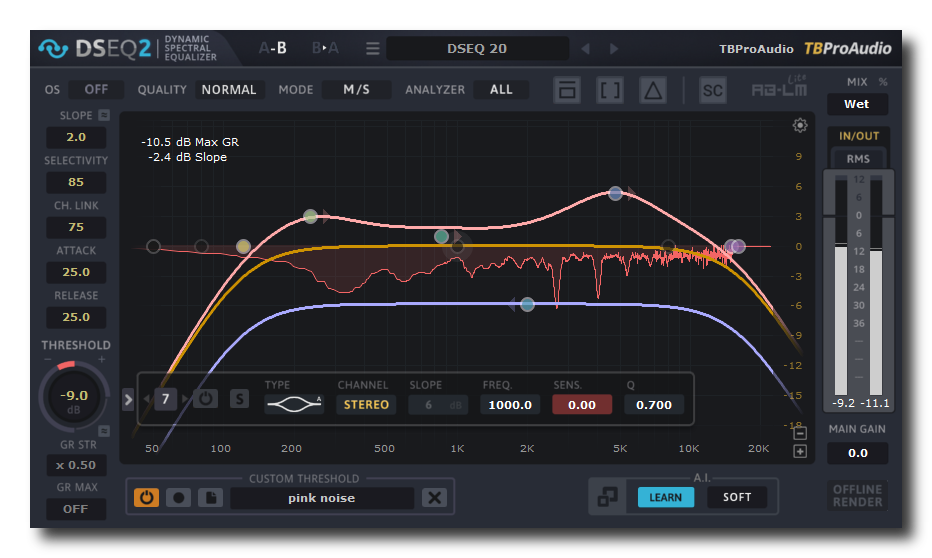Image resolution: width=932 pixels, height=558 pixels.
Task: Click the THRESHOLD knob at -9.0 dB
Action: 74,398
